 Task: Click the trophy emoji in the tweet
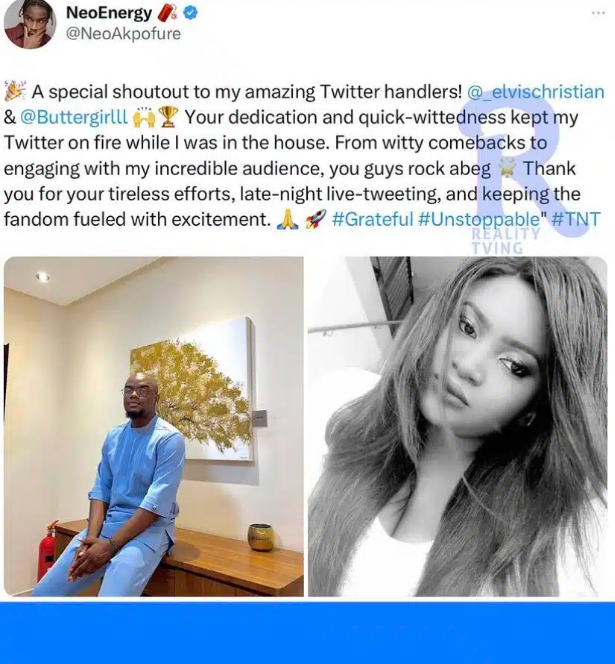tap(168, 117)
